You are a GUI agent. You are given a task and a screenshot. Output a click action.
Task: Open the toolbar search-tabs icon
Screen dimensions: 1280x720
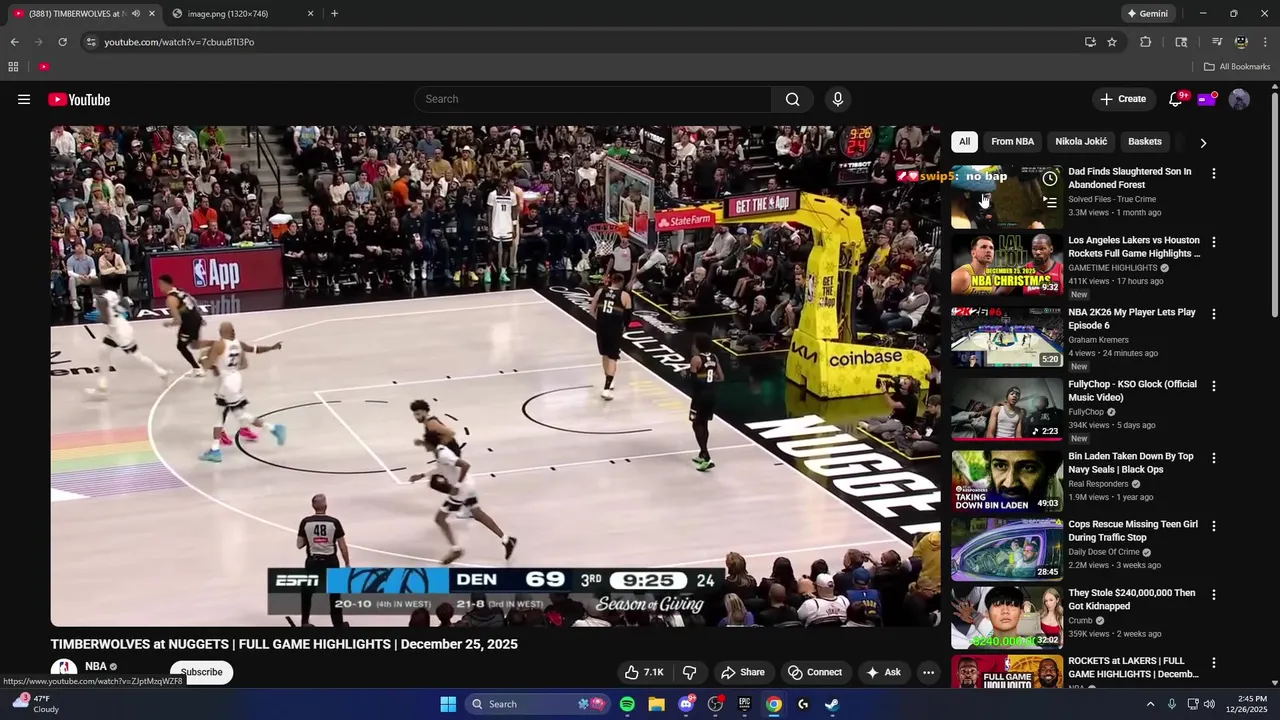point(1181,42)
